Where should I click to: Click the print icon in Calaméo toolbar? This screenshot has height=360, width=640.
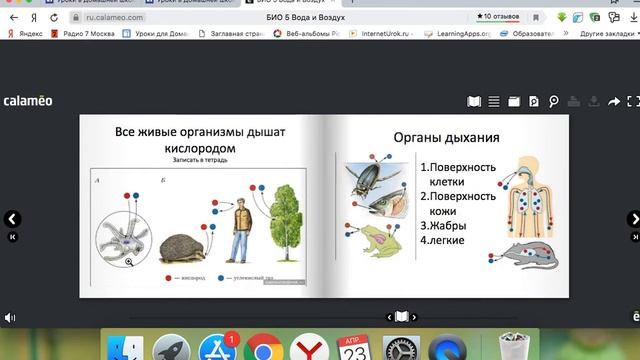(x=574, y=101)
